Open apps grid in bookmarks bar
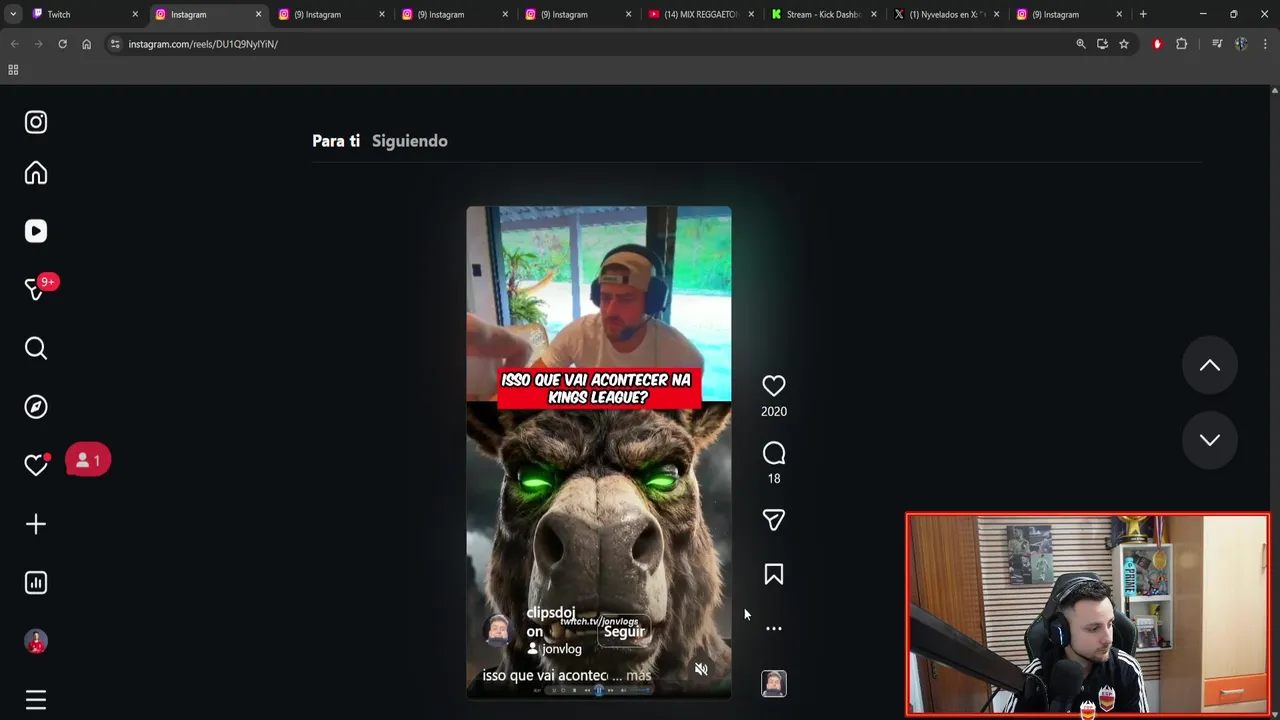 tap(13, 70)
